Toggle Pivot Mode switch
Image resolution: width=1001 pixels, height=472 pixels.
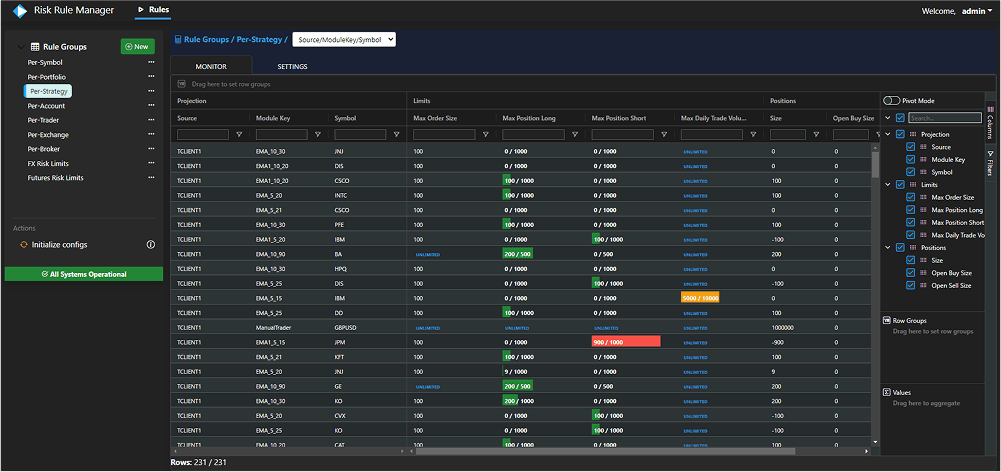(x=891, y=100)
